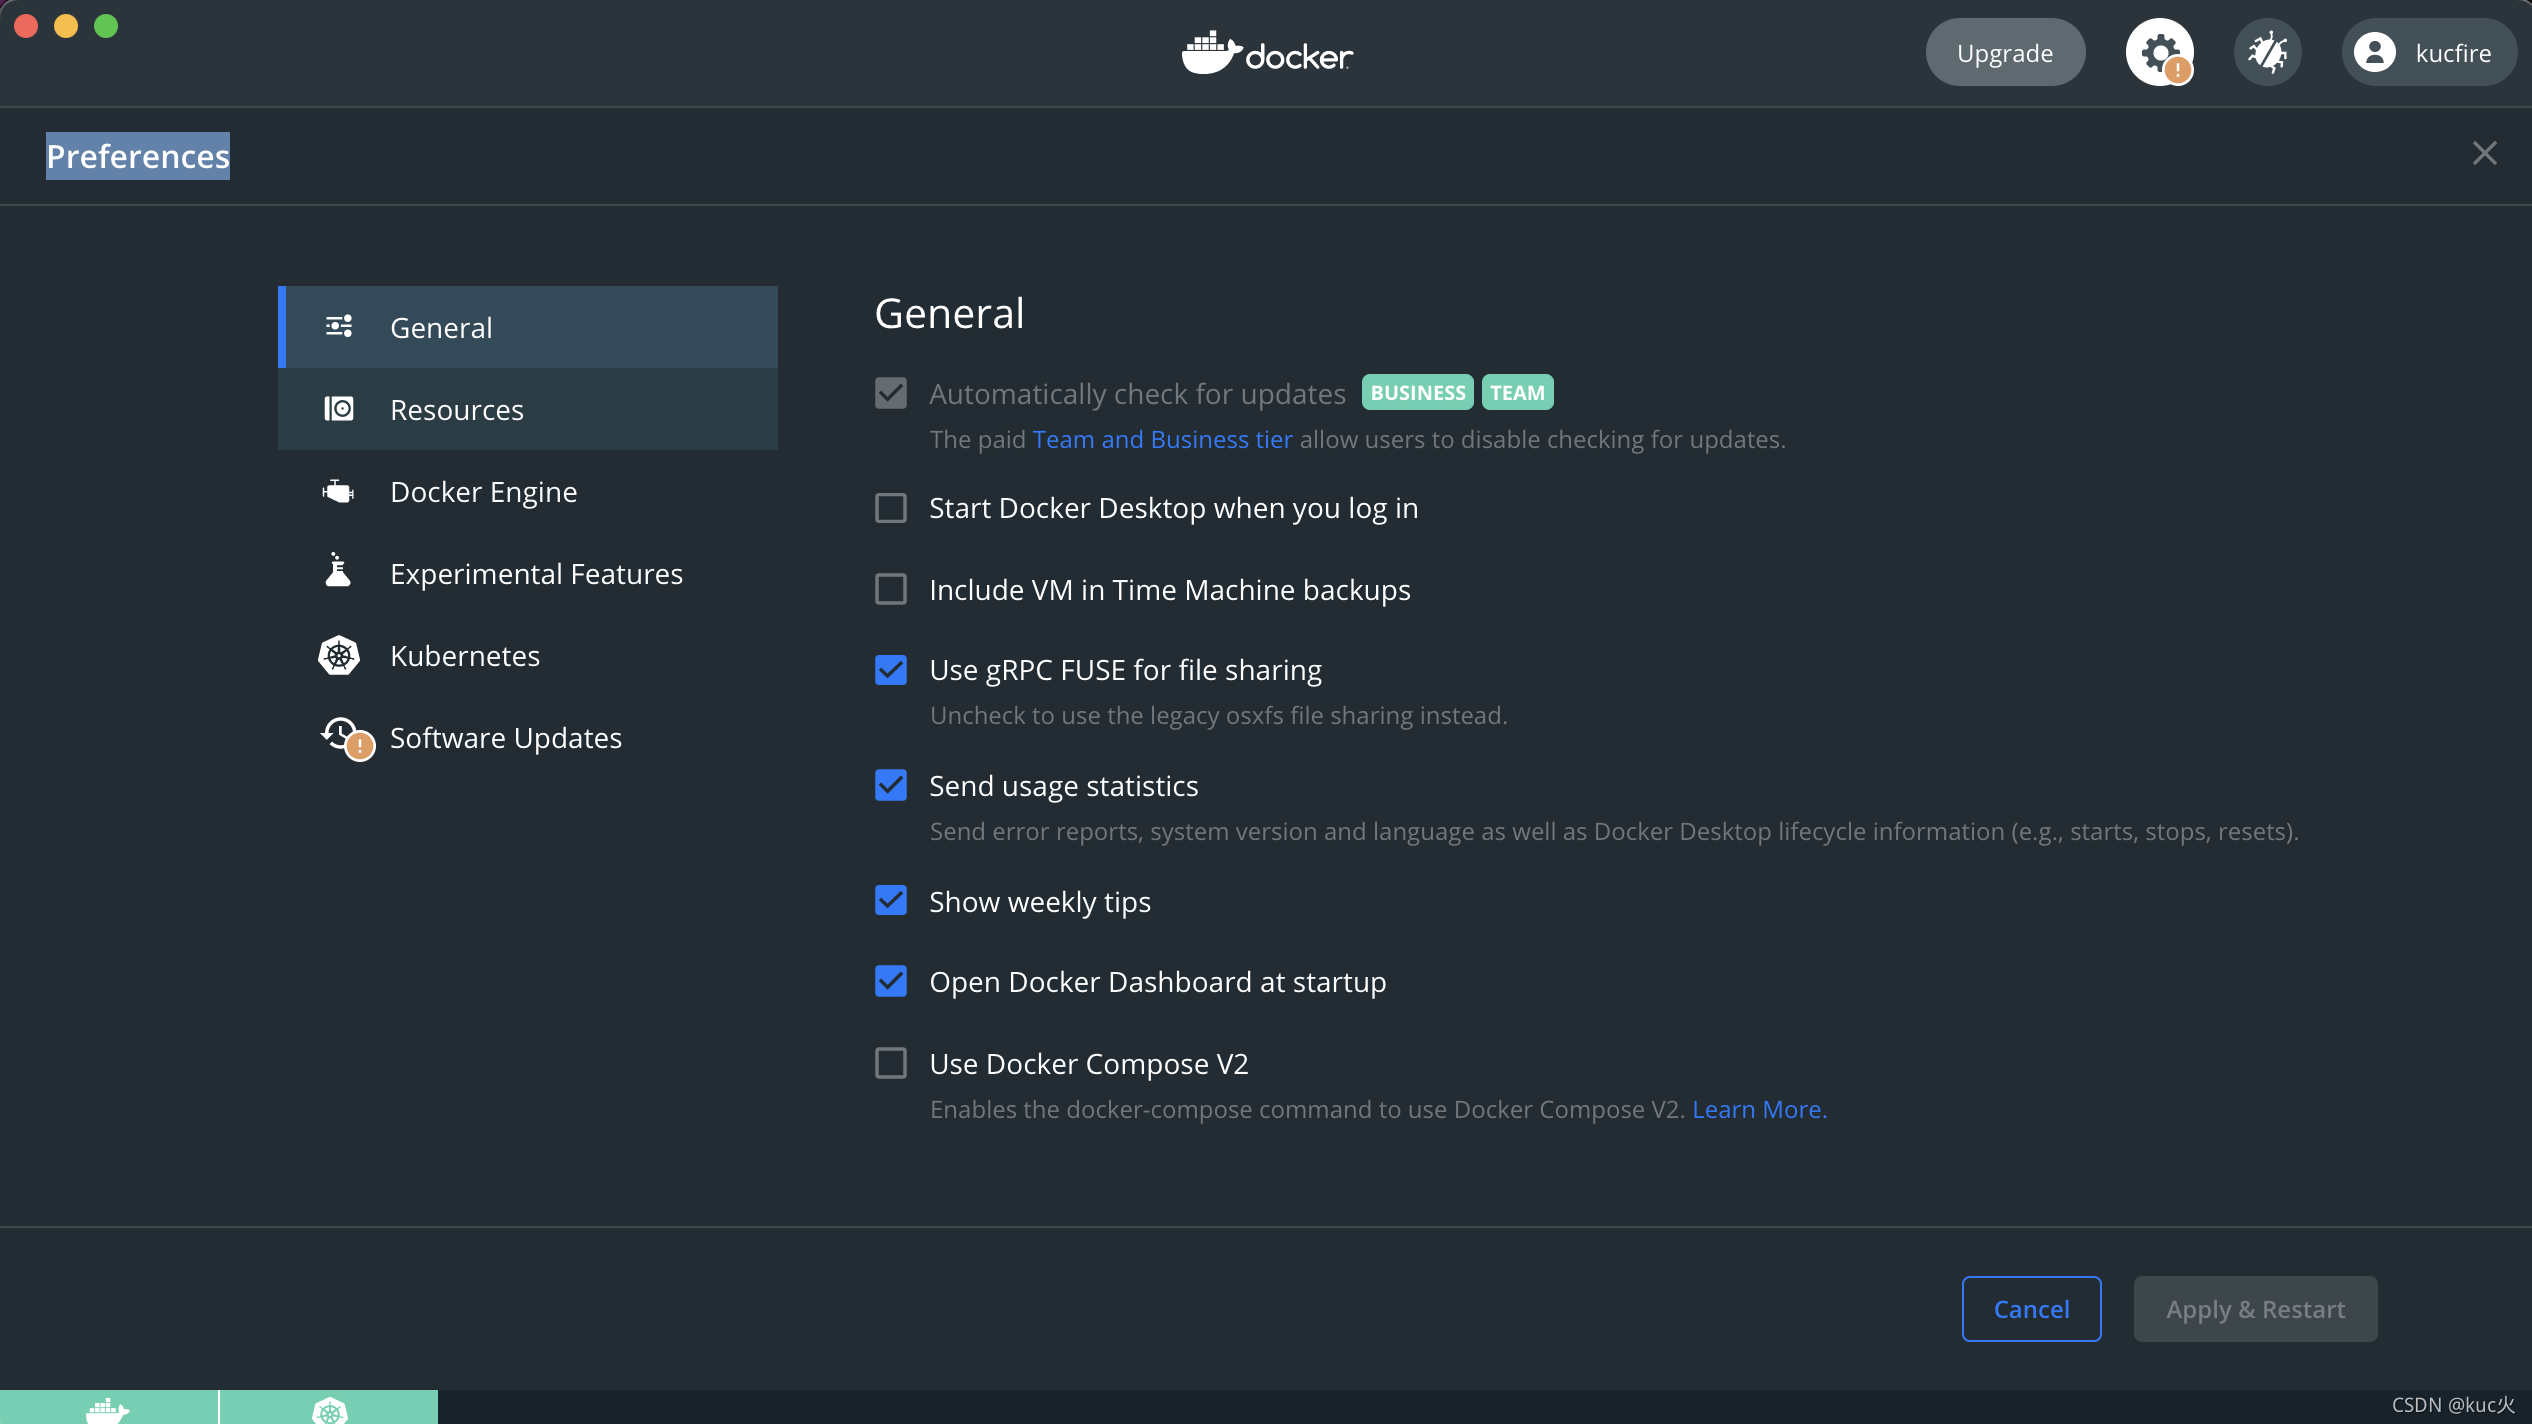Click the kucfire account avatar icon
The height and width of the screenshot is (1424, 2532).
2374,52
